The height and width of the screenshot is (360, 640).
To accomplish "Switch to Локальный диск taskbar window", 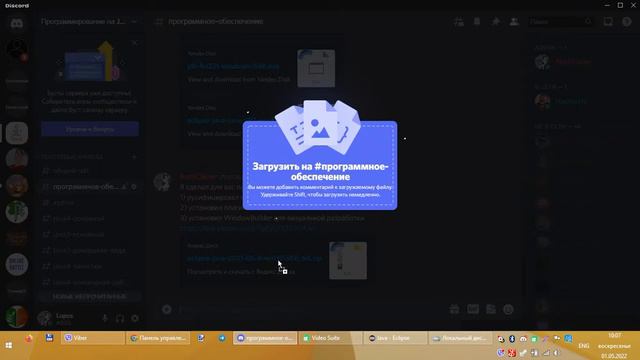I will [x=460, y=338].
